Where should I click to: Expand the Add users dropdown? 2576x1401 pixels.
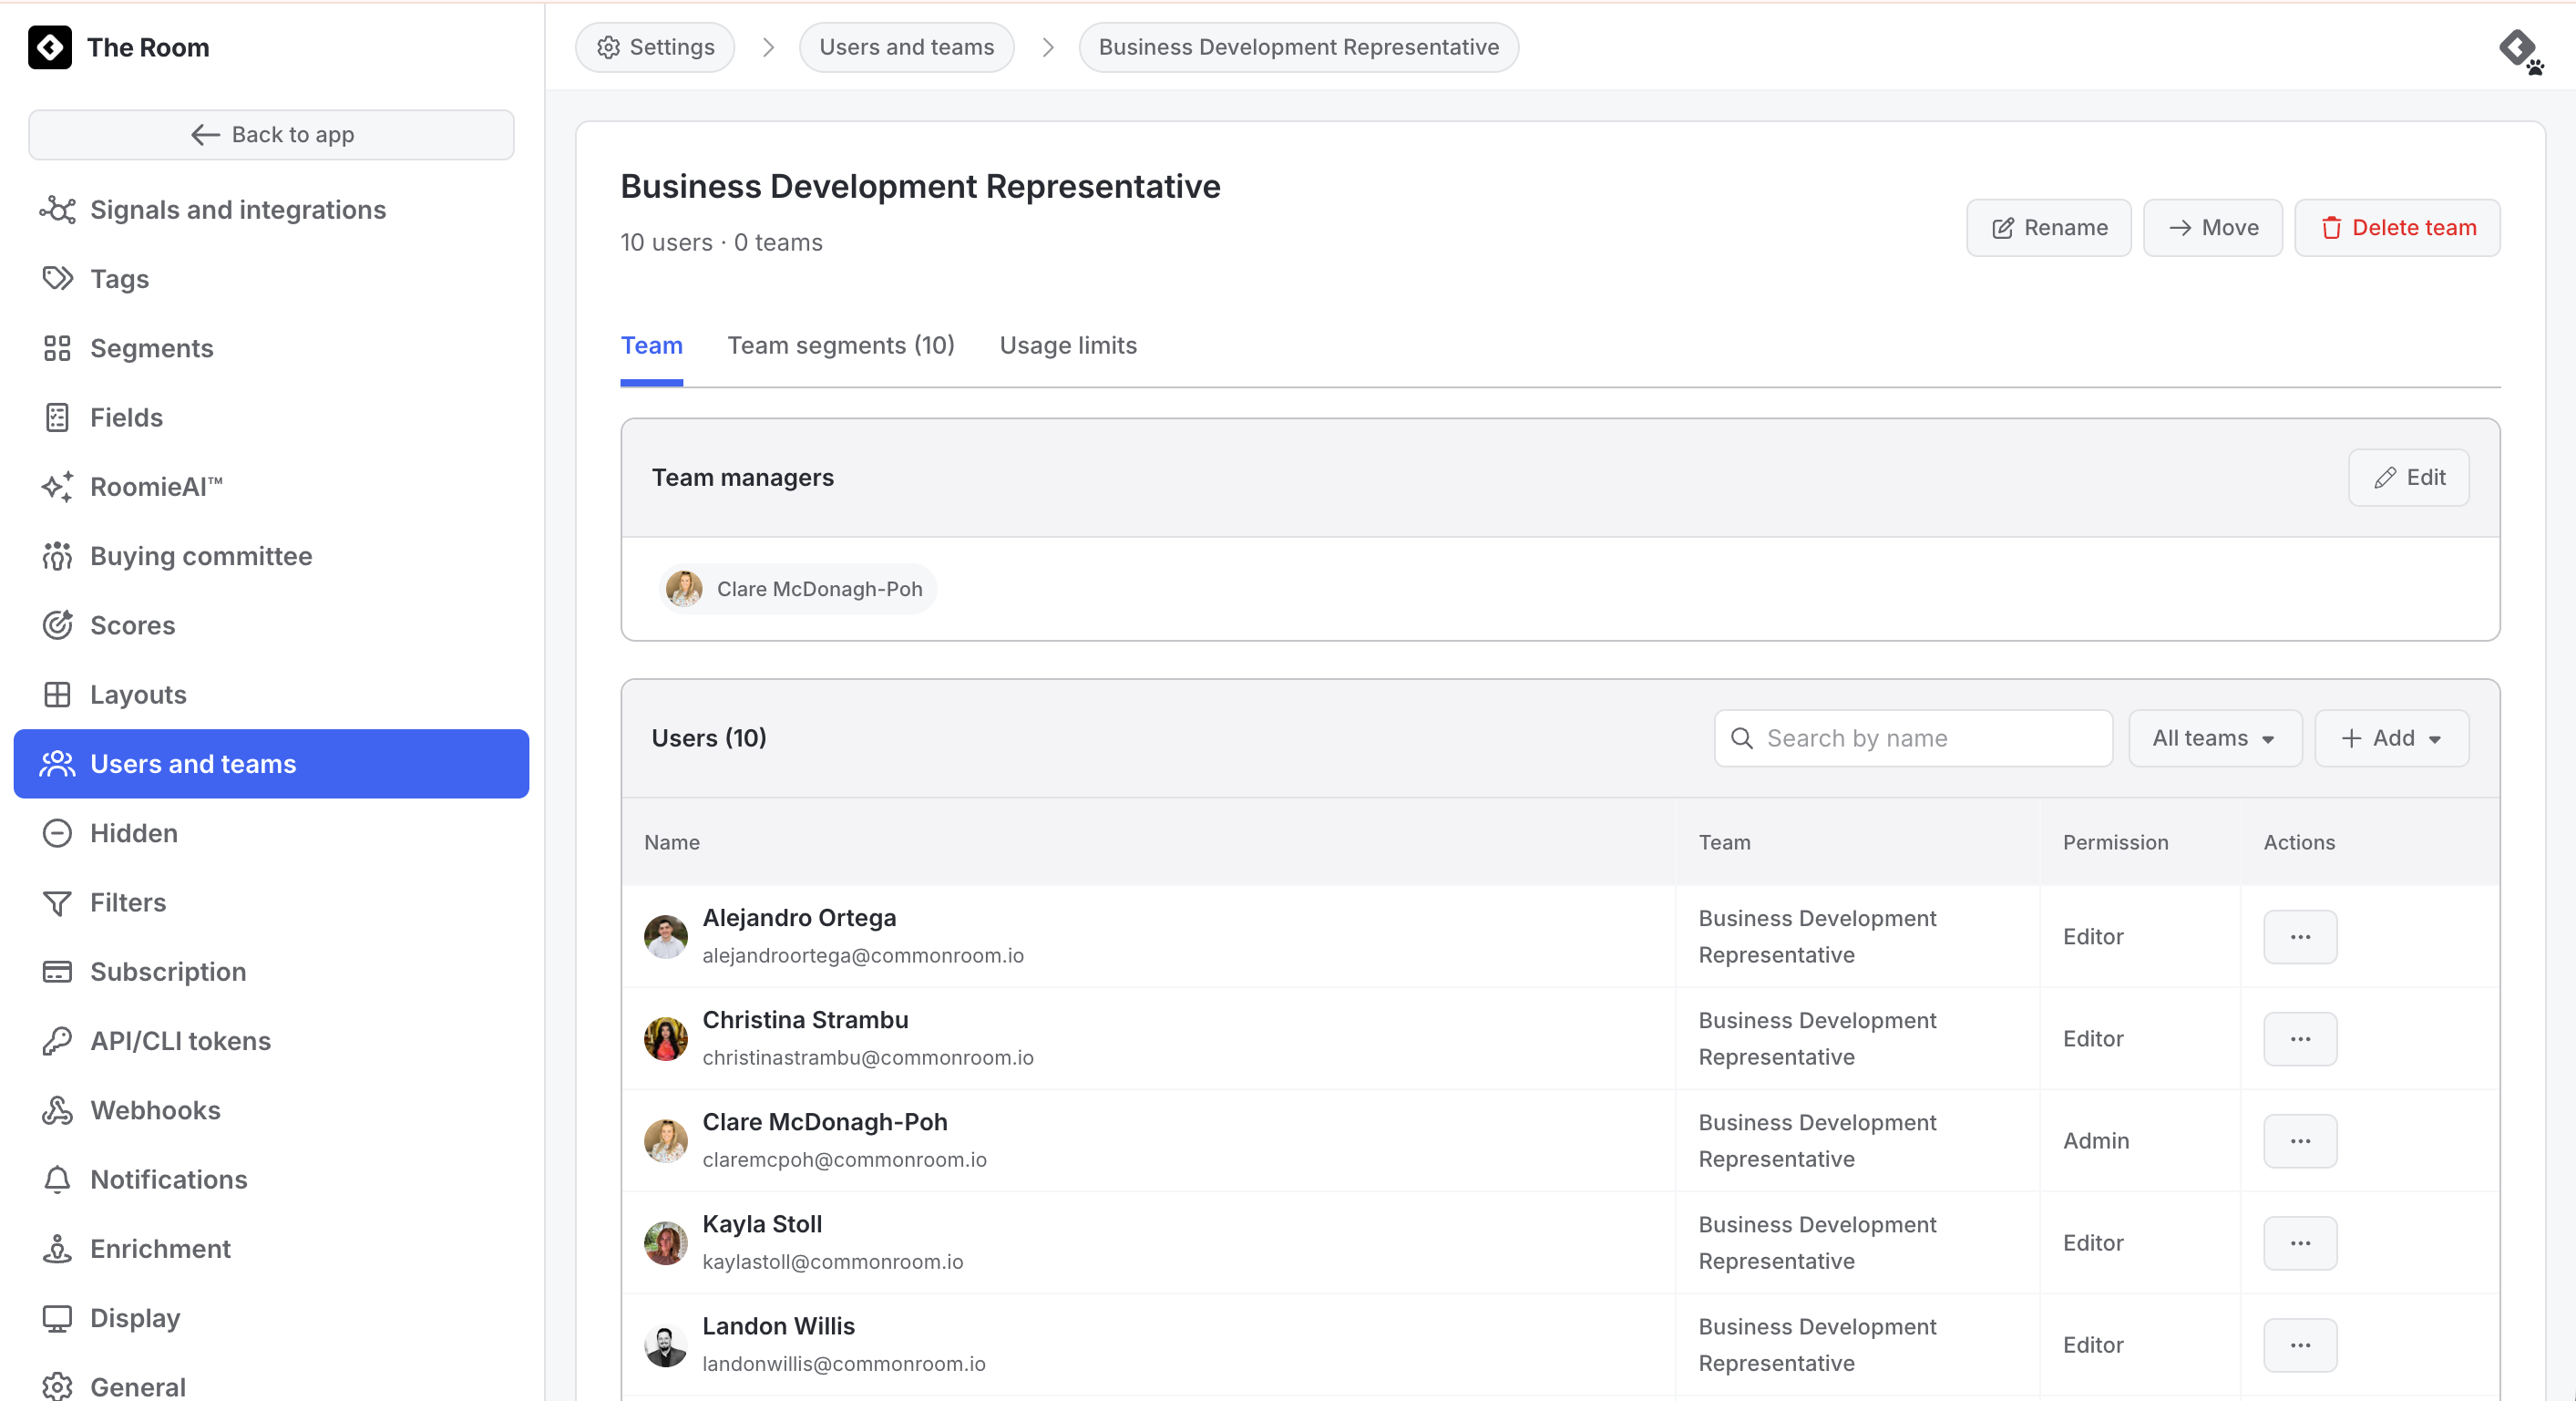[x=2391, y=738]
